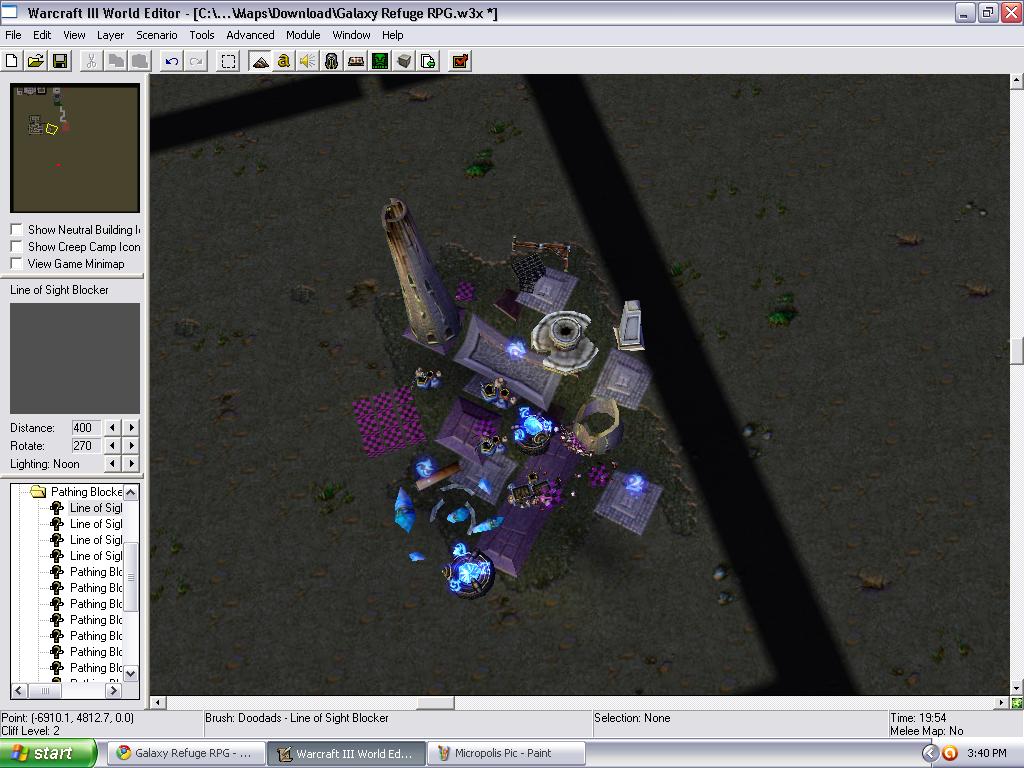Screen dimensions: 1024x768
Task: Click the Rotate value field
Action: [86, 445]
